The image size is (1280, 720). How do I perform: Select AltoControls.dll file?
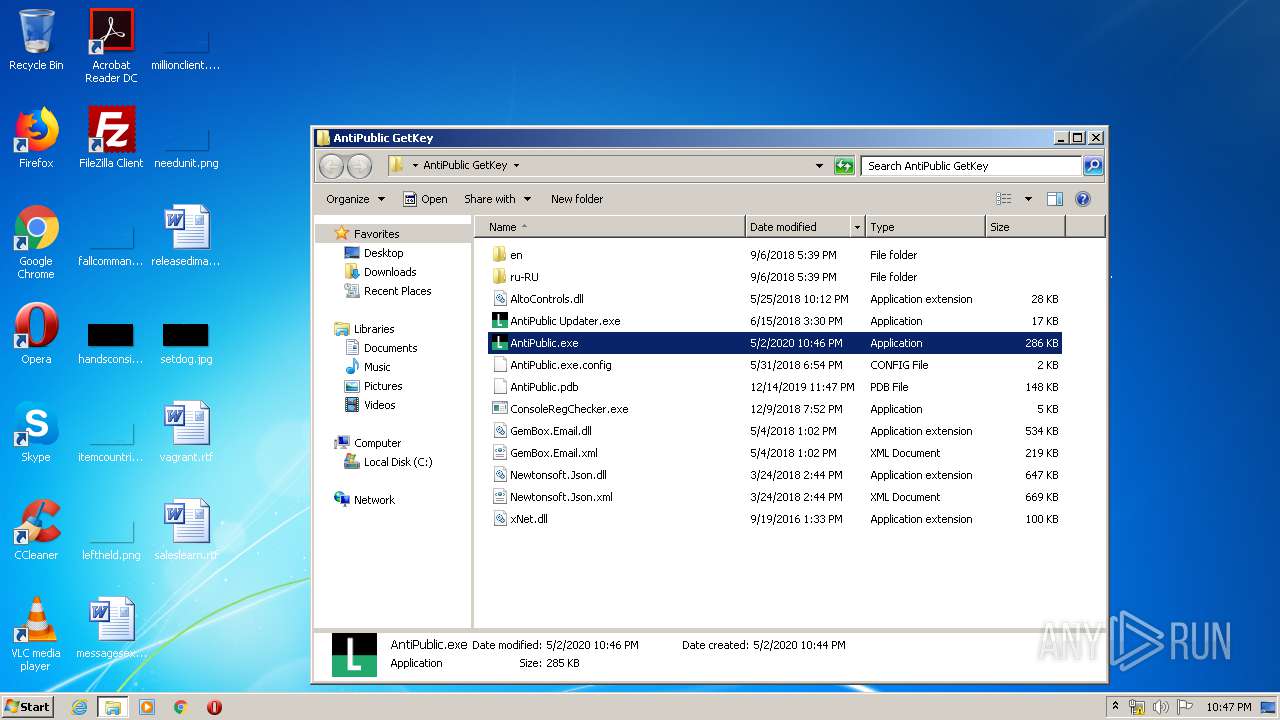pos(774,299)
